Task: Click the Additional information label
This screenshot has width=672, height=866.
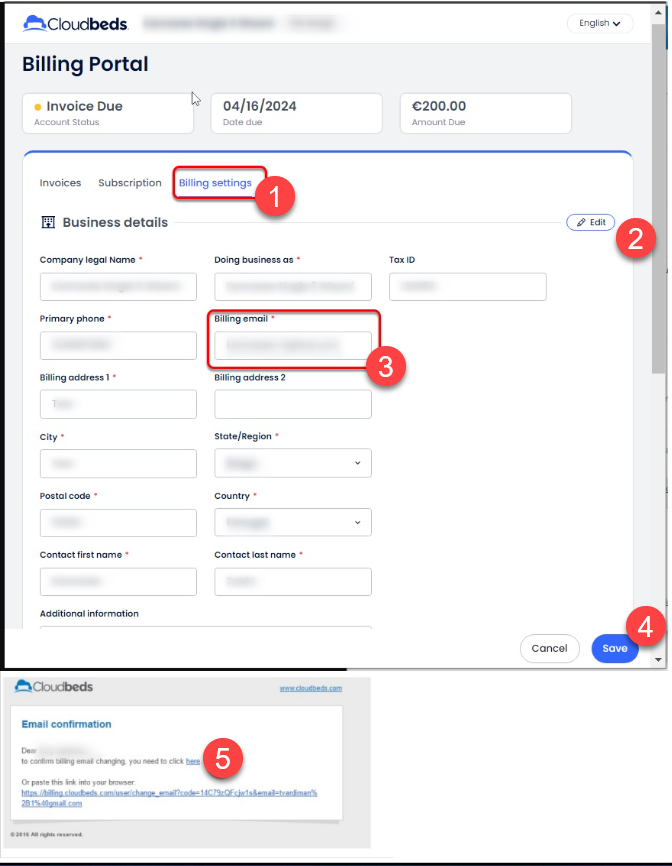Action: (89, 614)
